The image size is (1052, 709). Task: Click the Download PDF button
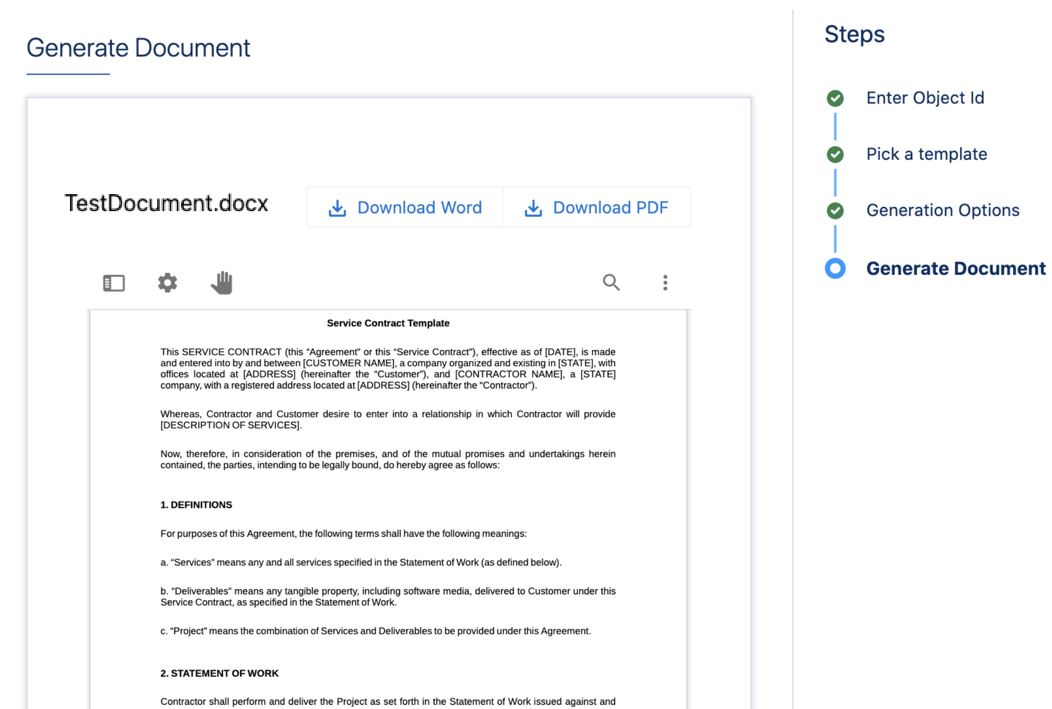[596, 208]
